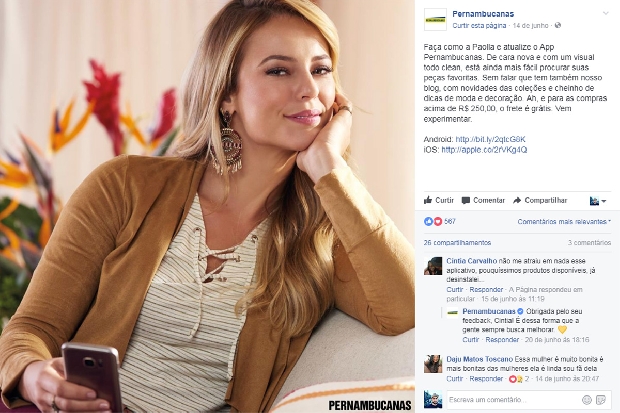
Task: Click the red heart reaction icon
Action: click(438, 222)
